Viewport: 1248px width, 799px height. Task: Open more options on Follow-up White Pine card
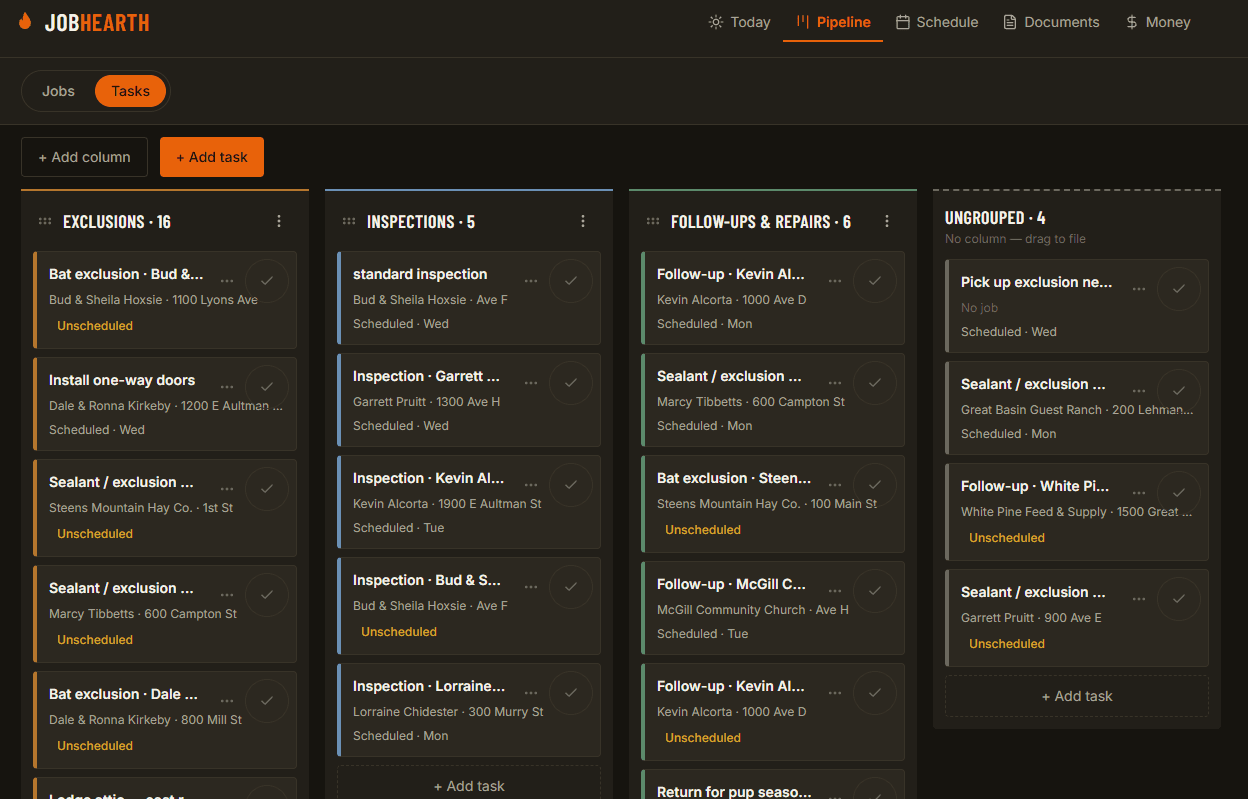click(1140, 493)
